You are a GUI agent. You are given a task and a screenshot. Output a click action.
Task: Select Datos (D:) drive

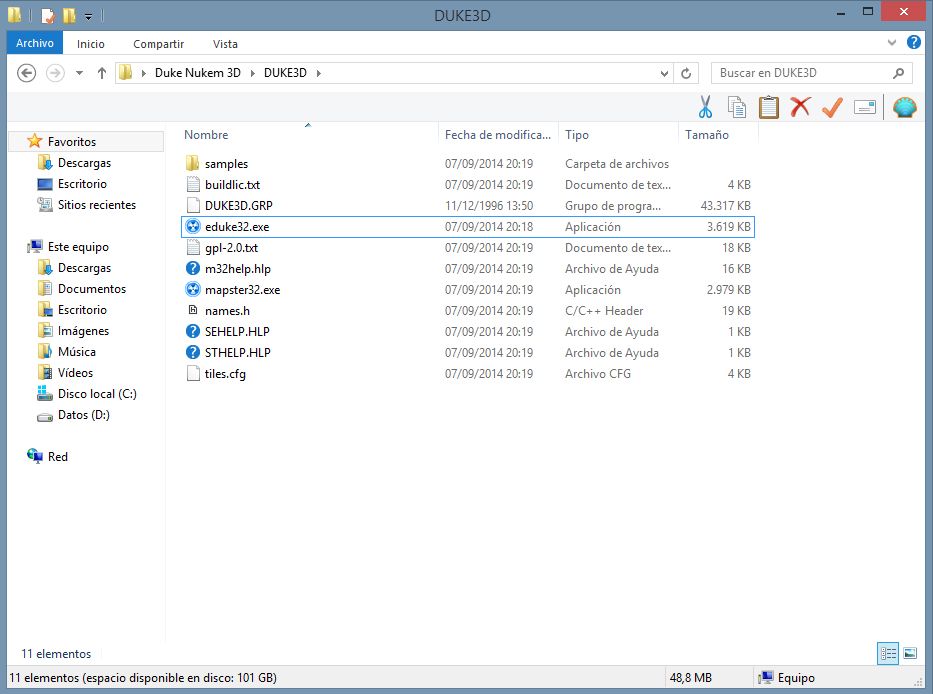tap(83, 415)
